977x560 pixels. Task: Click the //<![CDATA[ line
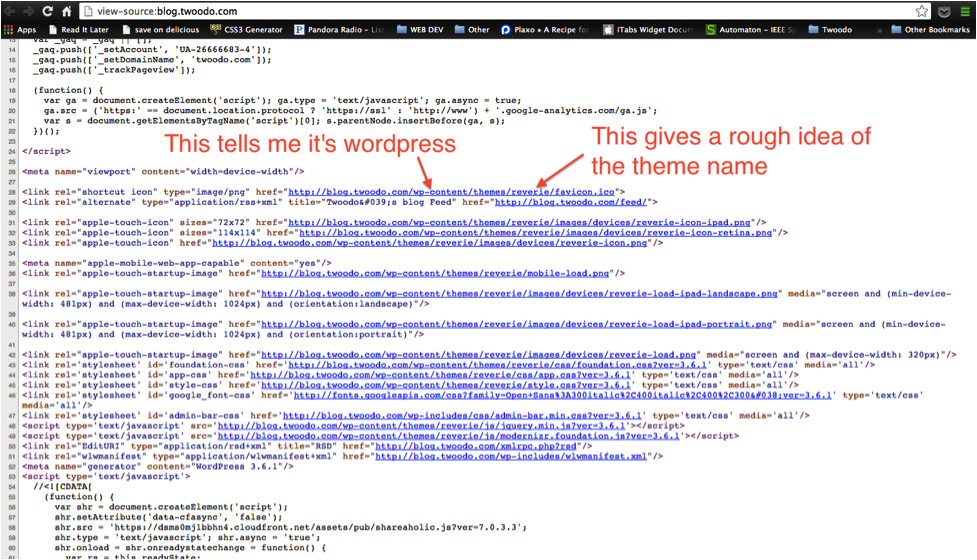pyautogui.click(x=62, y=486)
